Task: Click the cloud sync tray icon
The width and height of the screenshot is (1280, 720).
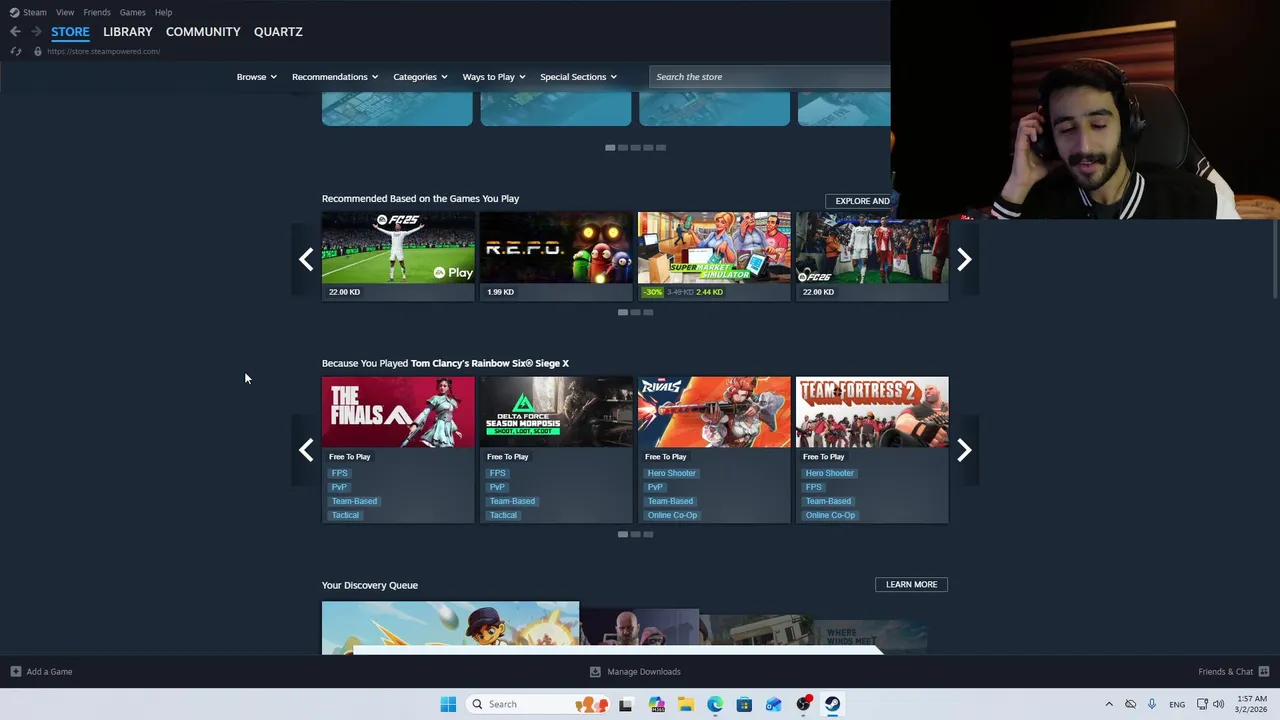Action: (1130, 704)
